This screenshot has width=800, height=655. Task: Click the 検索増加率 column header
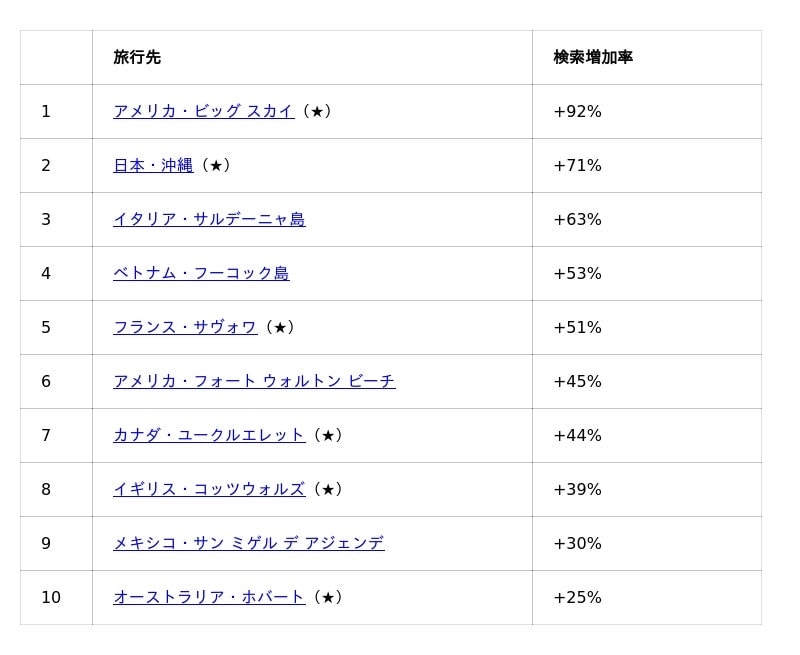tap(593, 58)
